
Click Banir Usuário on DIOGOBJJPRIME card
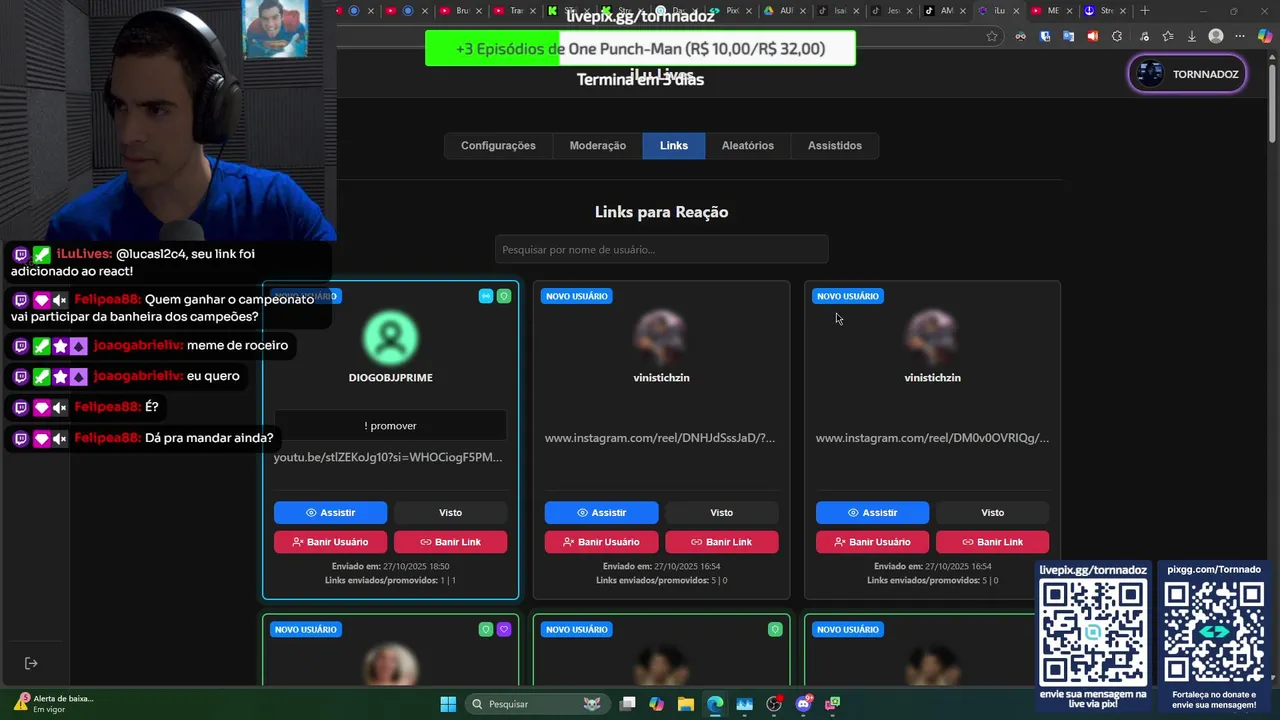pyautogui.click(x=330, y=542)
